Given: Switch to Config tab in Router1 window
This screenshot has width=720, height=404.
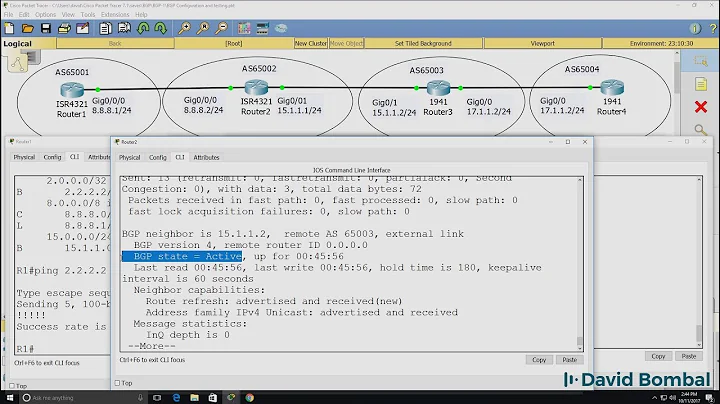Looking at the screenshot, I should coord(52,157).
